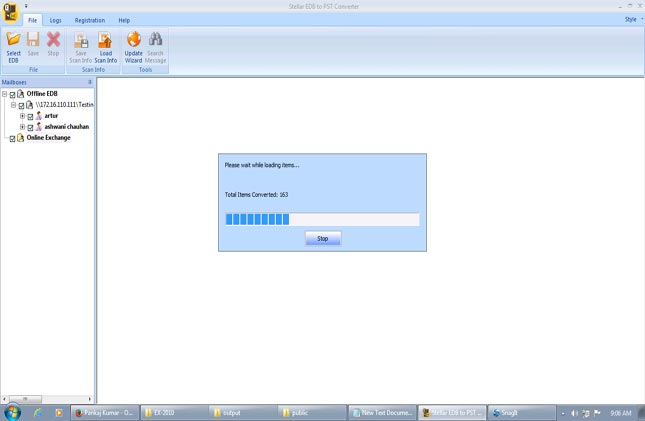Open the Internet Explorer taskbar icon
645x421 pixels.
pyautogui.click(x=38, y=413)
